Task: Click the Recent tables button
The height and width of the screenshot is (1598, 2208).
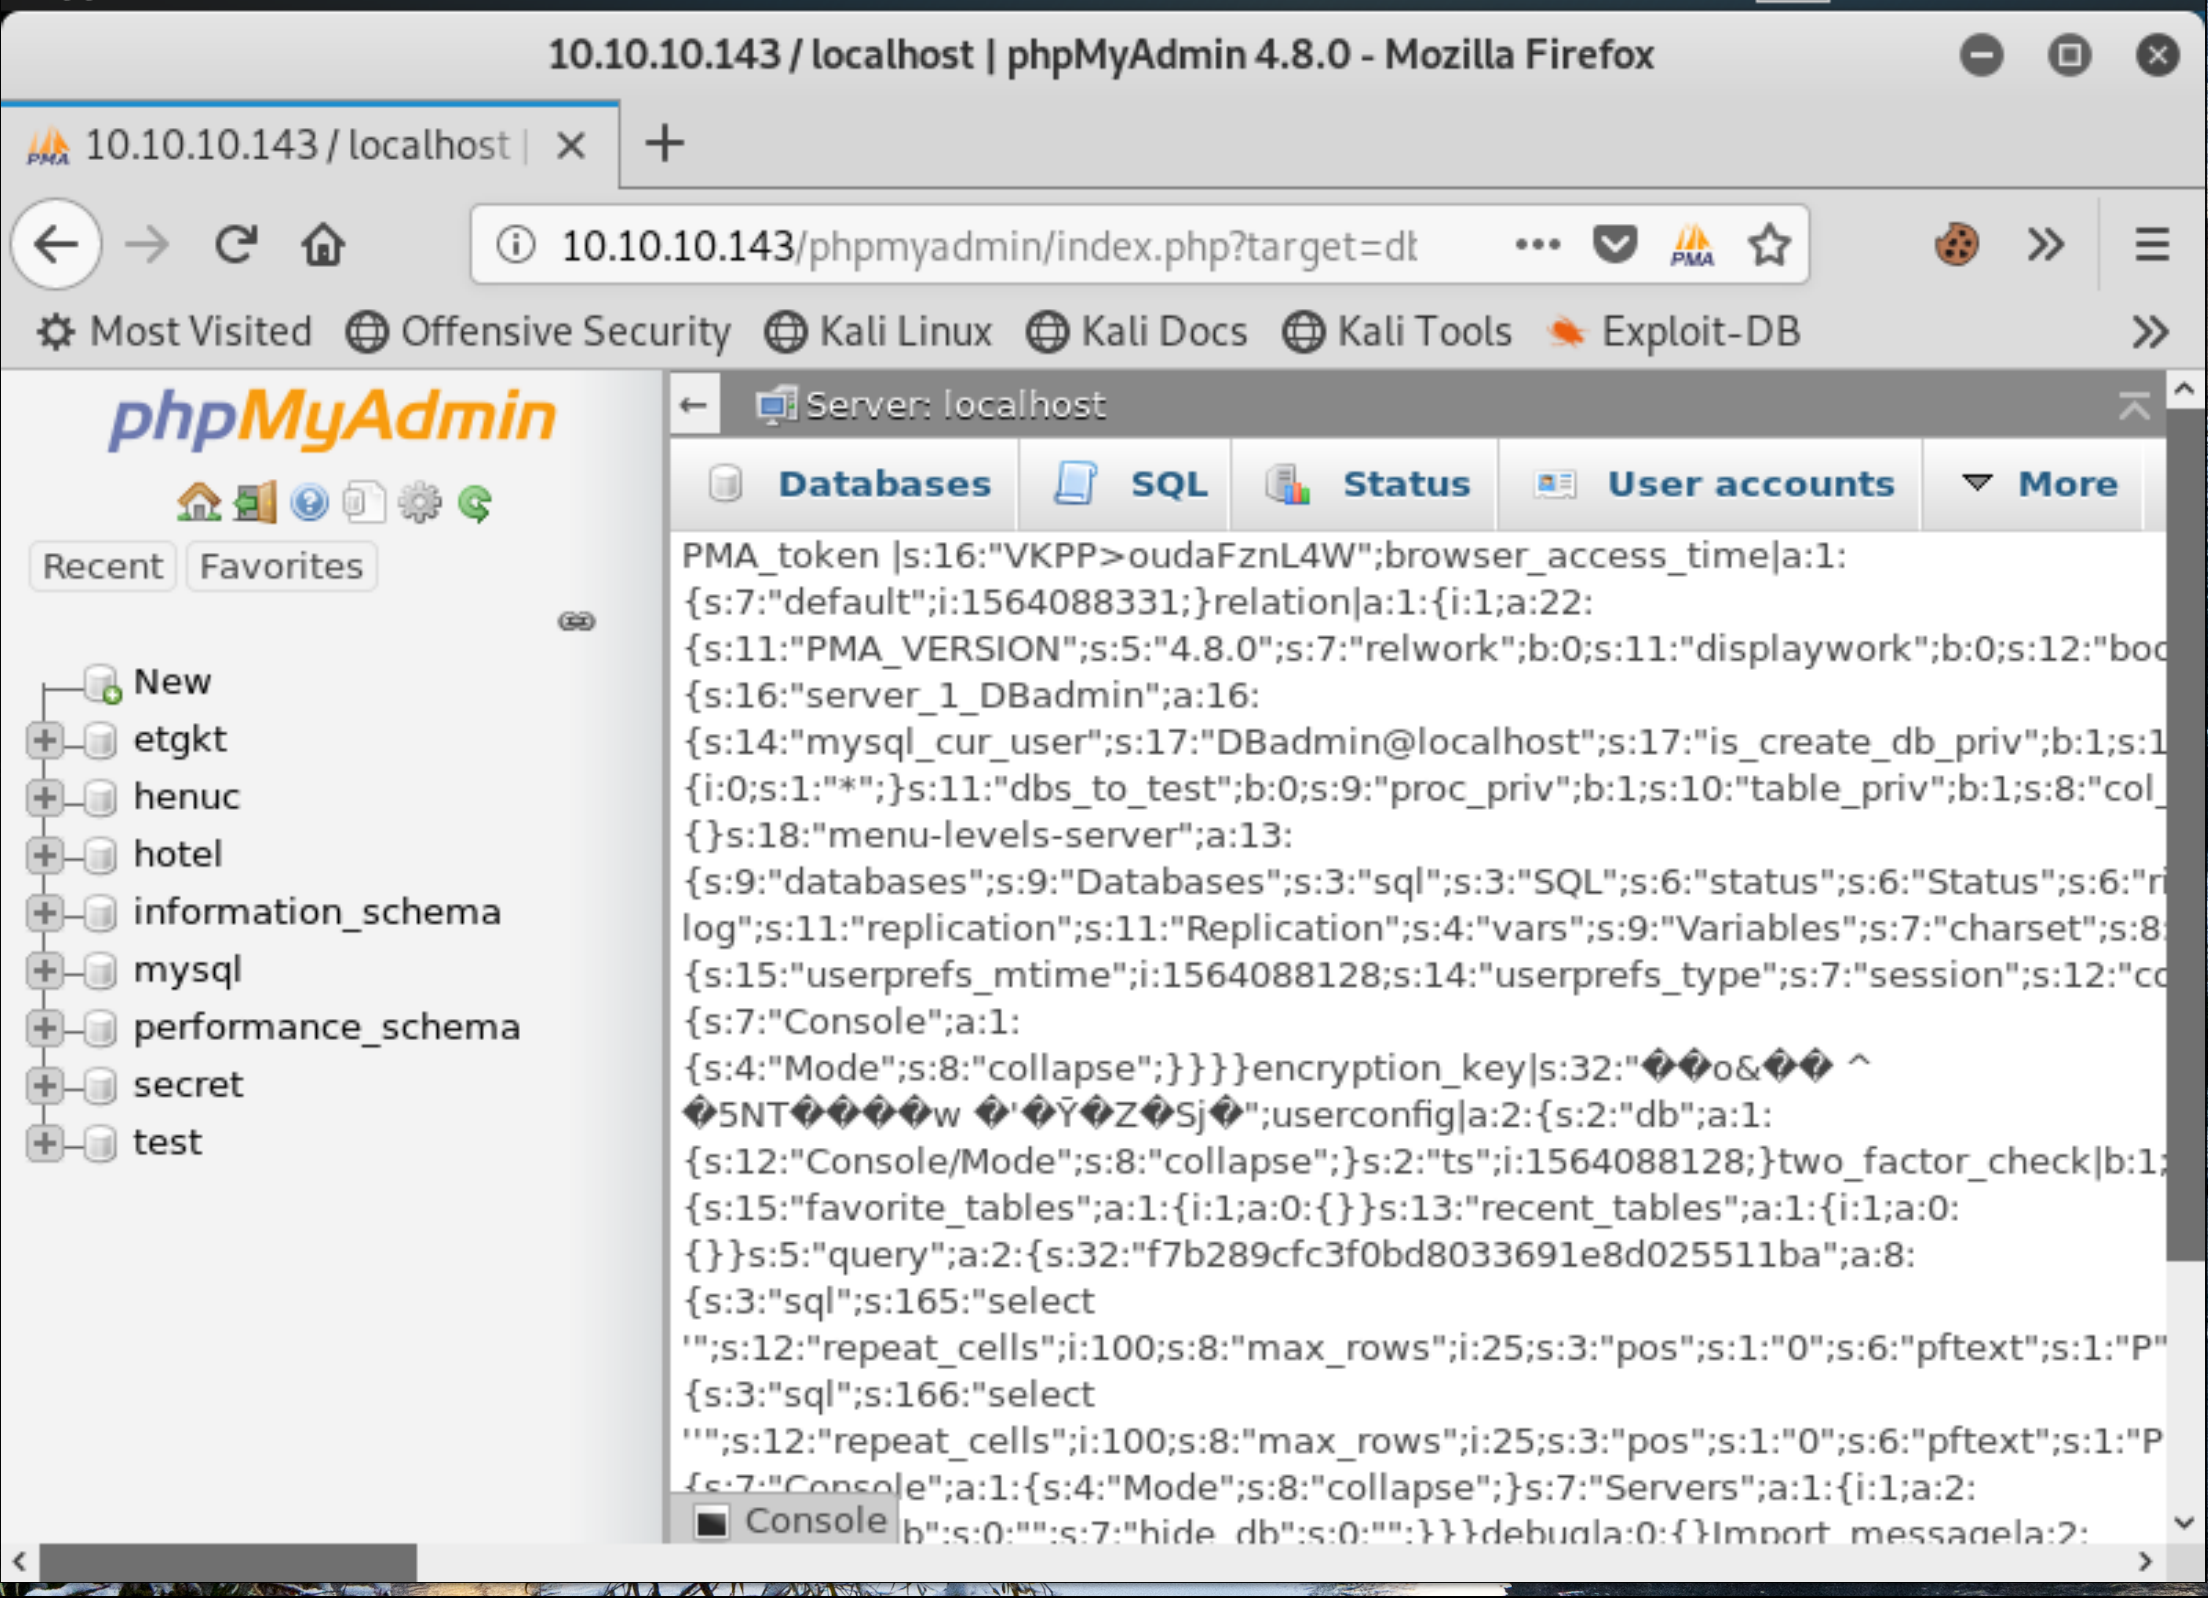Action: (102, 567)
